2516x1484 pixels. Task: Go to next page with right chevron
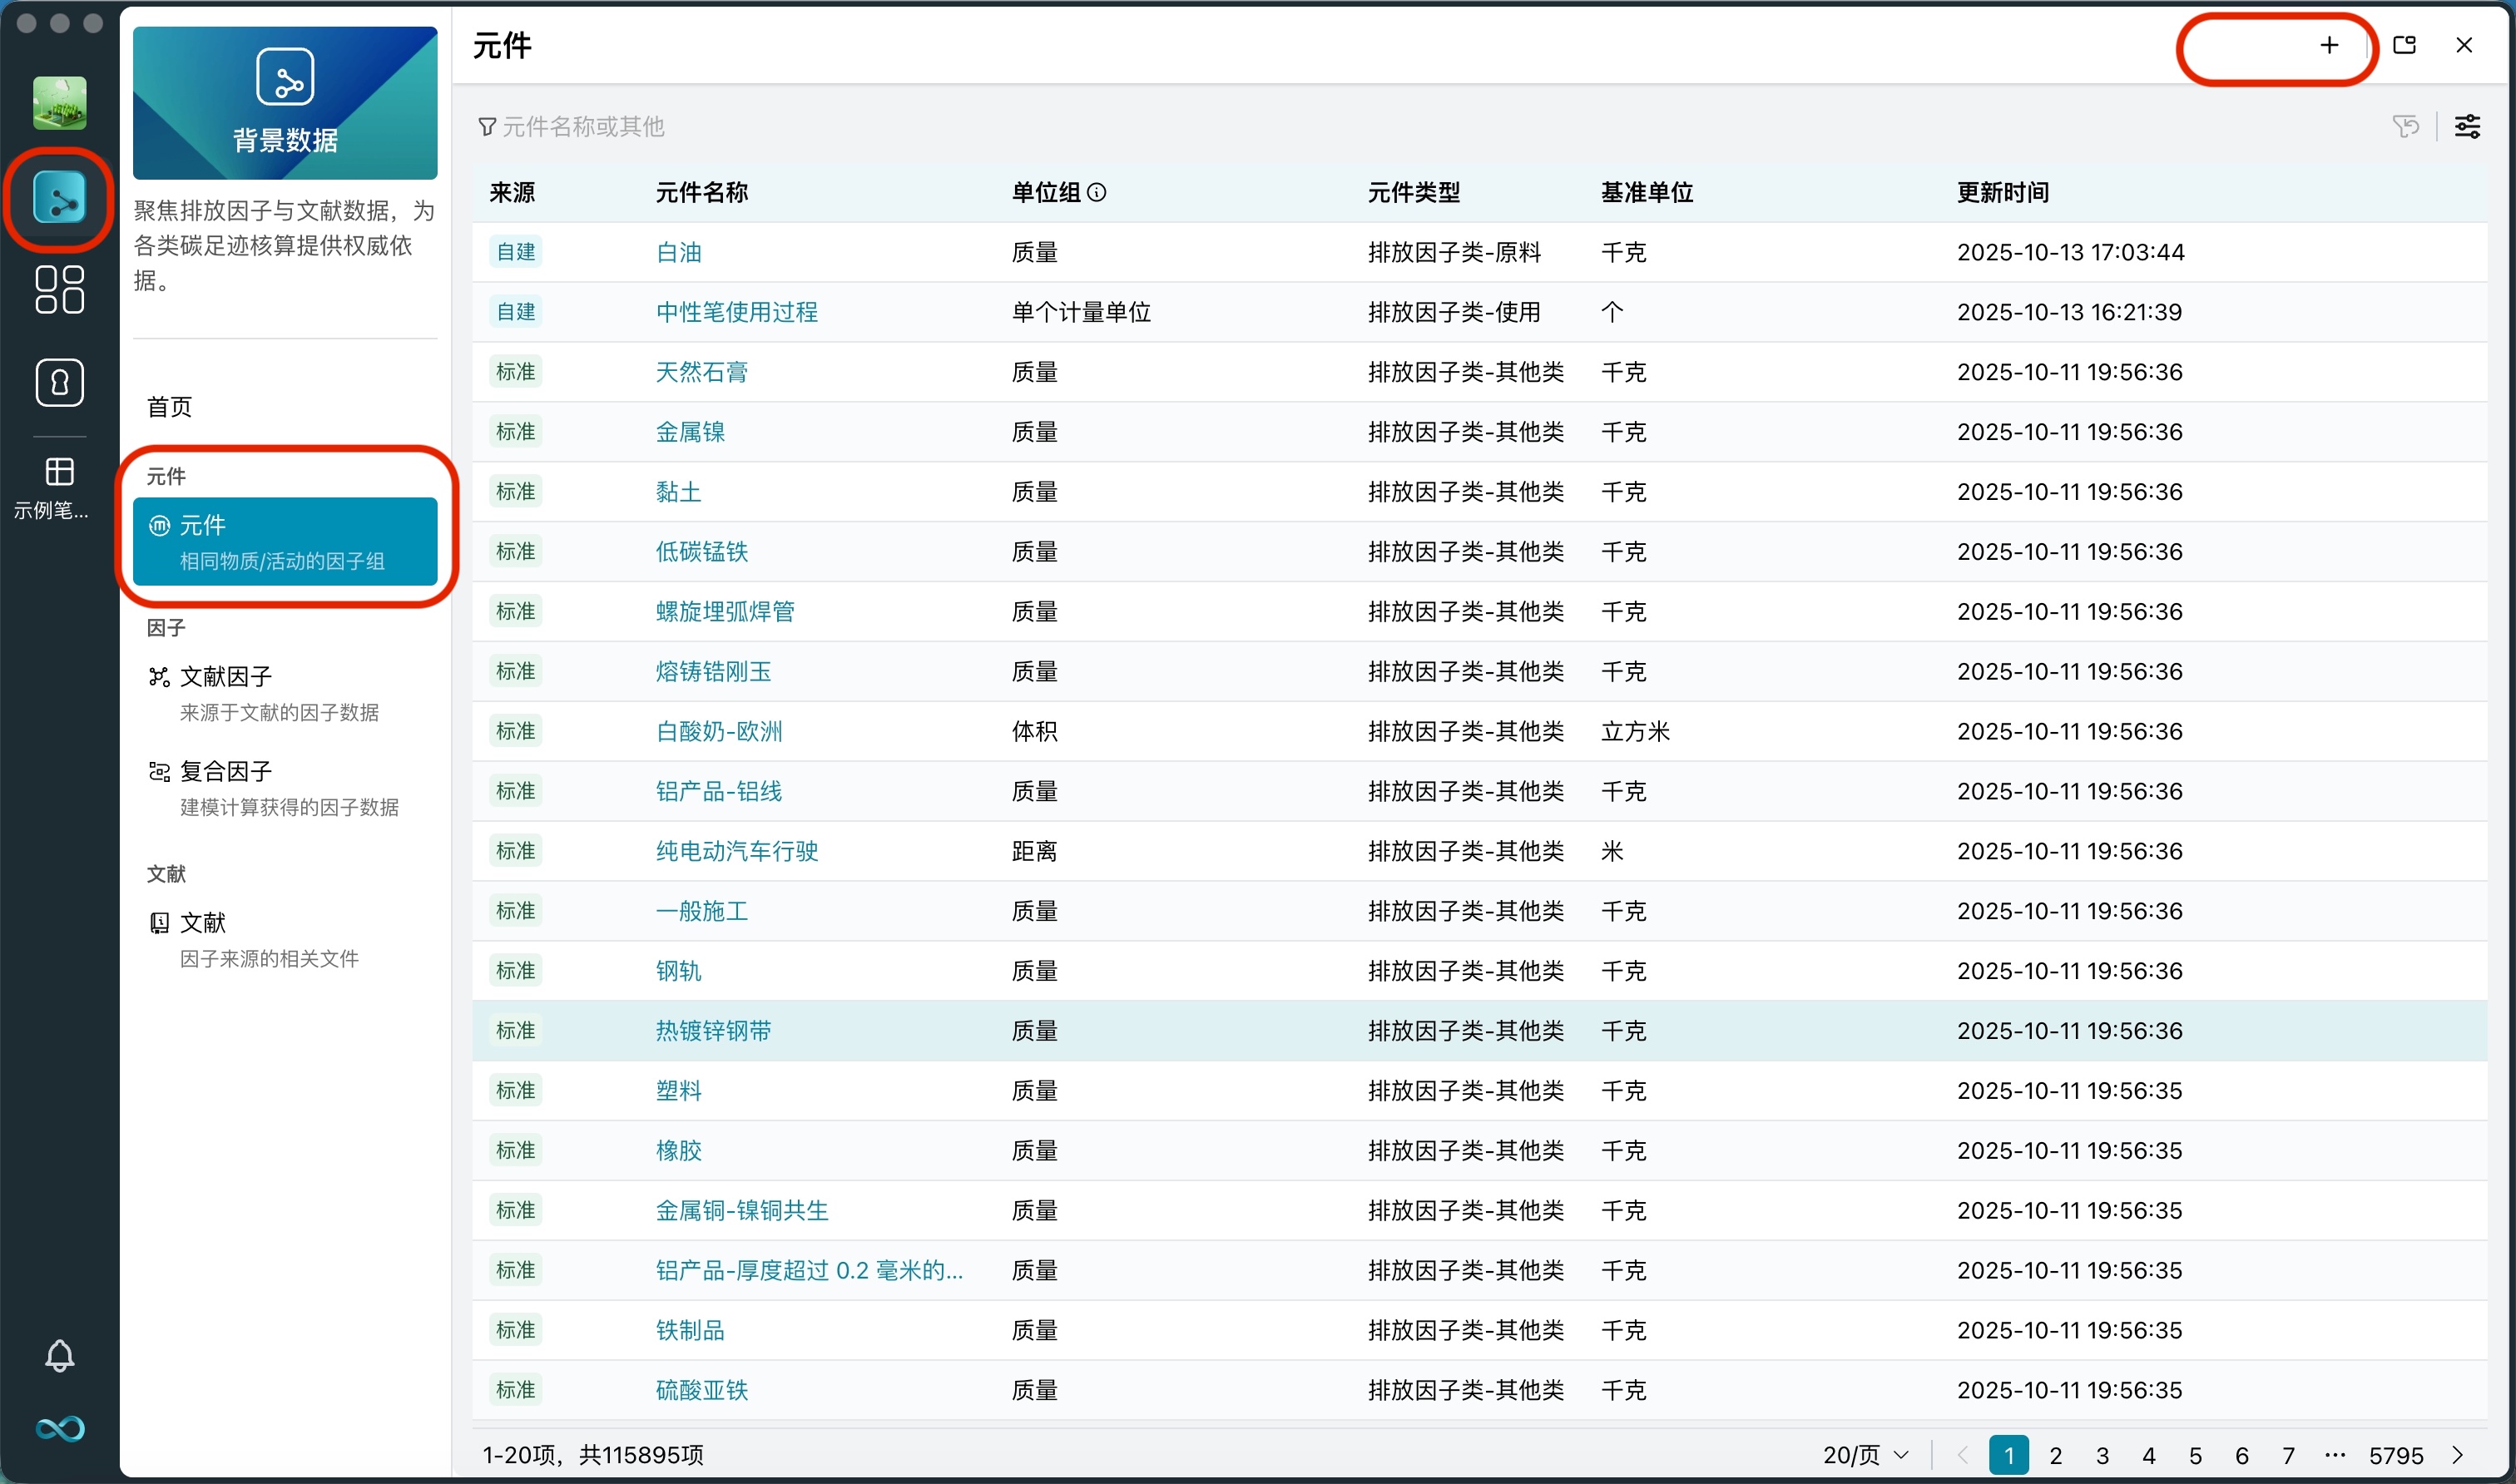2458,1454
